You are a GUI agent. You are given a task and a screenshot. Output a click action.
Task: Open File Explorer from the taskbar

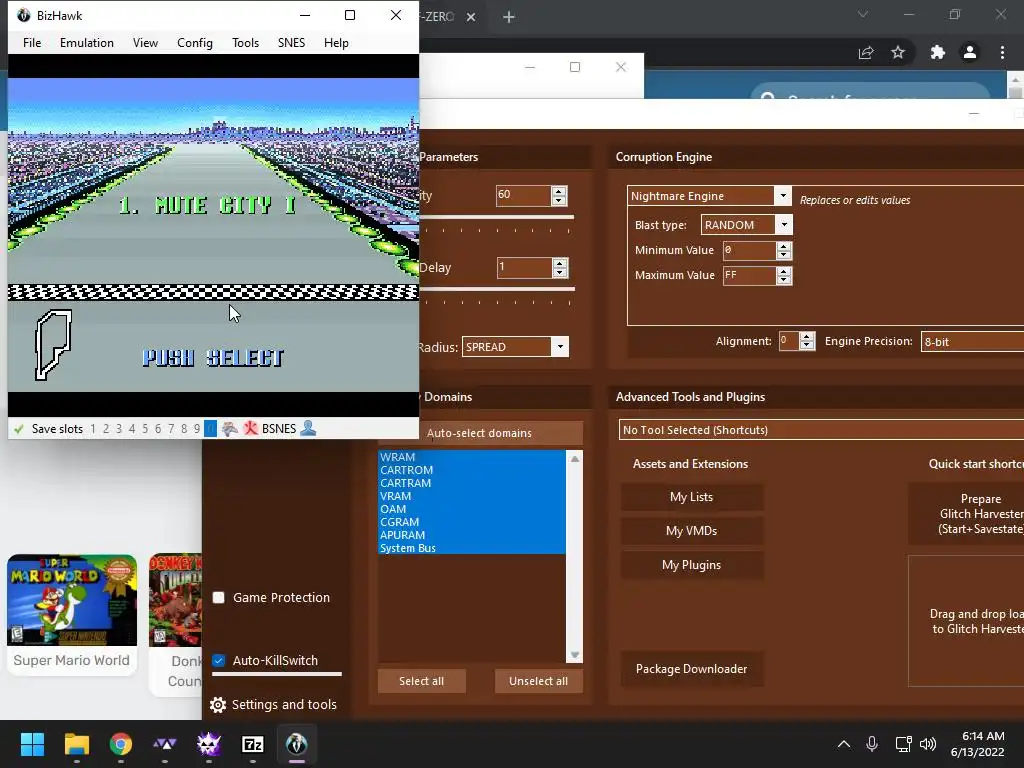click(x=76, y=744)
